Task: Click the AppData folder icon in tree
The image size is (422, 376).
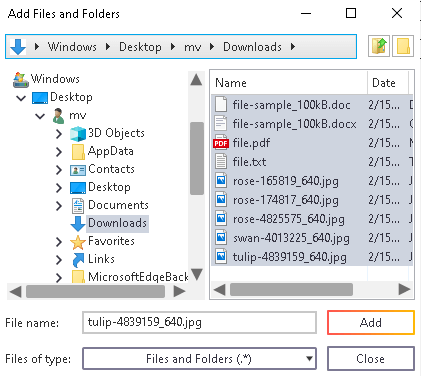Action: (x=78, y=152)
